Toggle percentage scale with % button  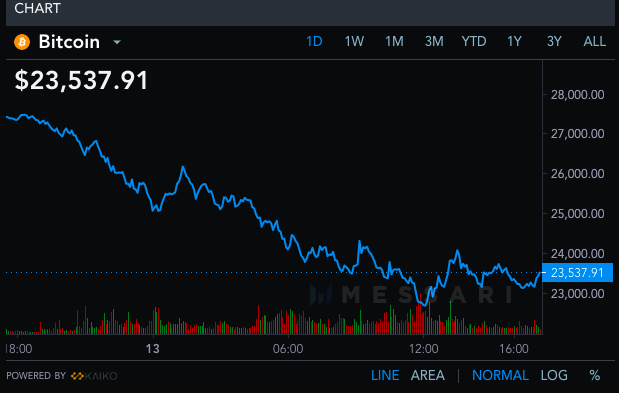595,375
